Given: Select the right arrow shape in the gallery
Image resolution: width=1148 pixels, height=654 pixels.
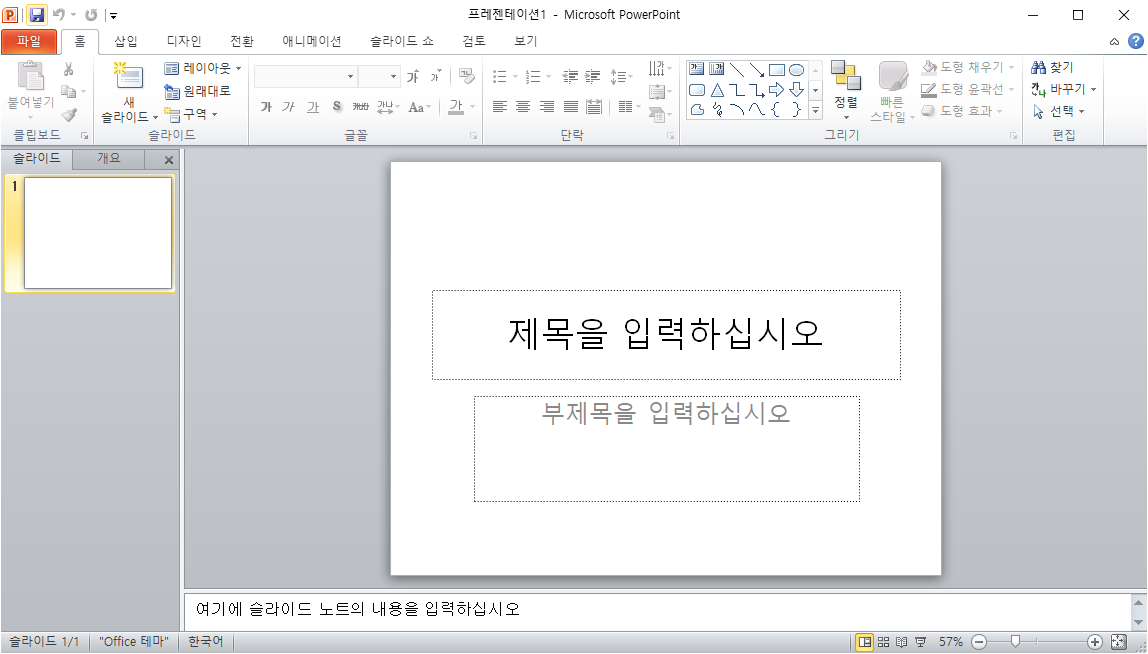Looking at the screenshot, I should point(777,90).
